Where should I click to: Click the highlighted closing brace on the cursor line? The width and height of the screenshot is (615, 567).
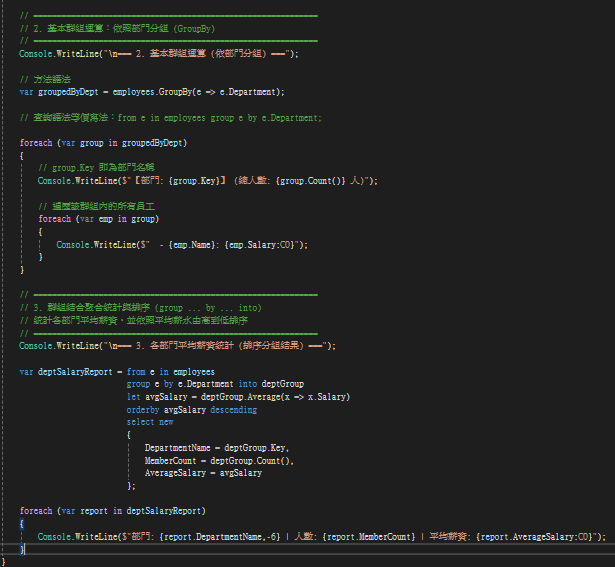[x=22, y=550]
